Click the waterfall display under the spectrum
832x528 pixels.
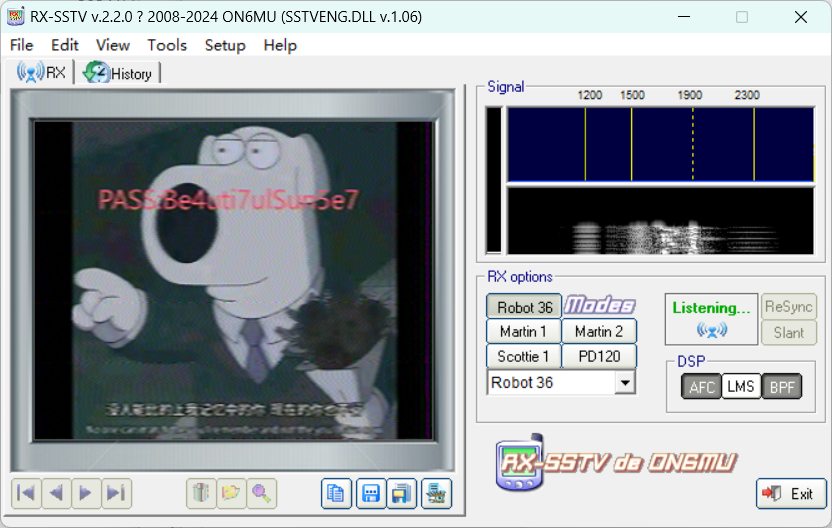tap(661, 221)
